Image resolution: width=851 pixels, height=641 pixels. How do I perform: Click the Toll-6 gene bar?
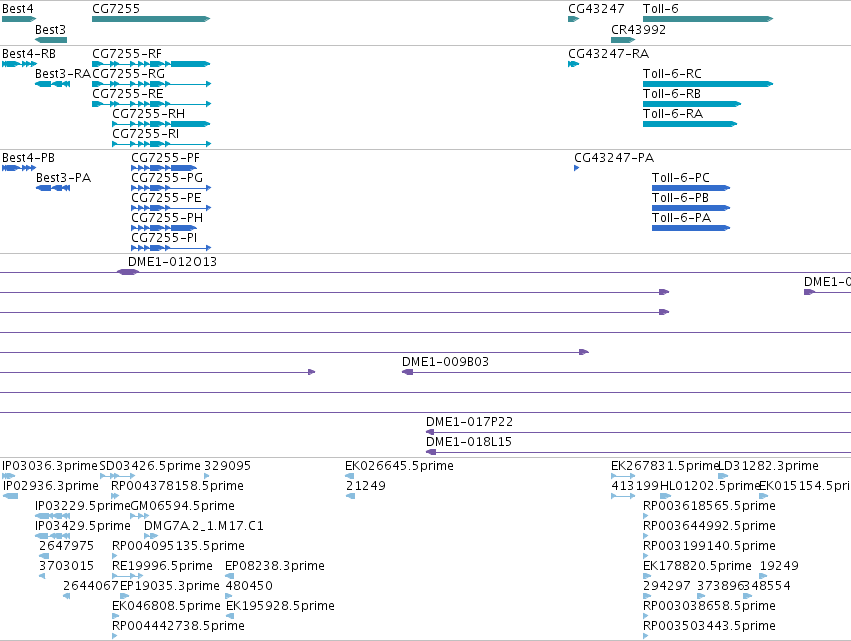coord(708,19)
